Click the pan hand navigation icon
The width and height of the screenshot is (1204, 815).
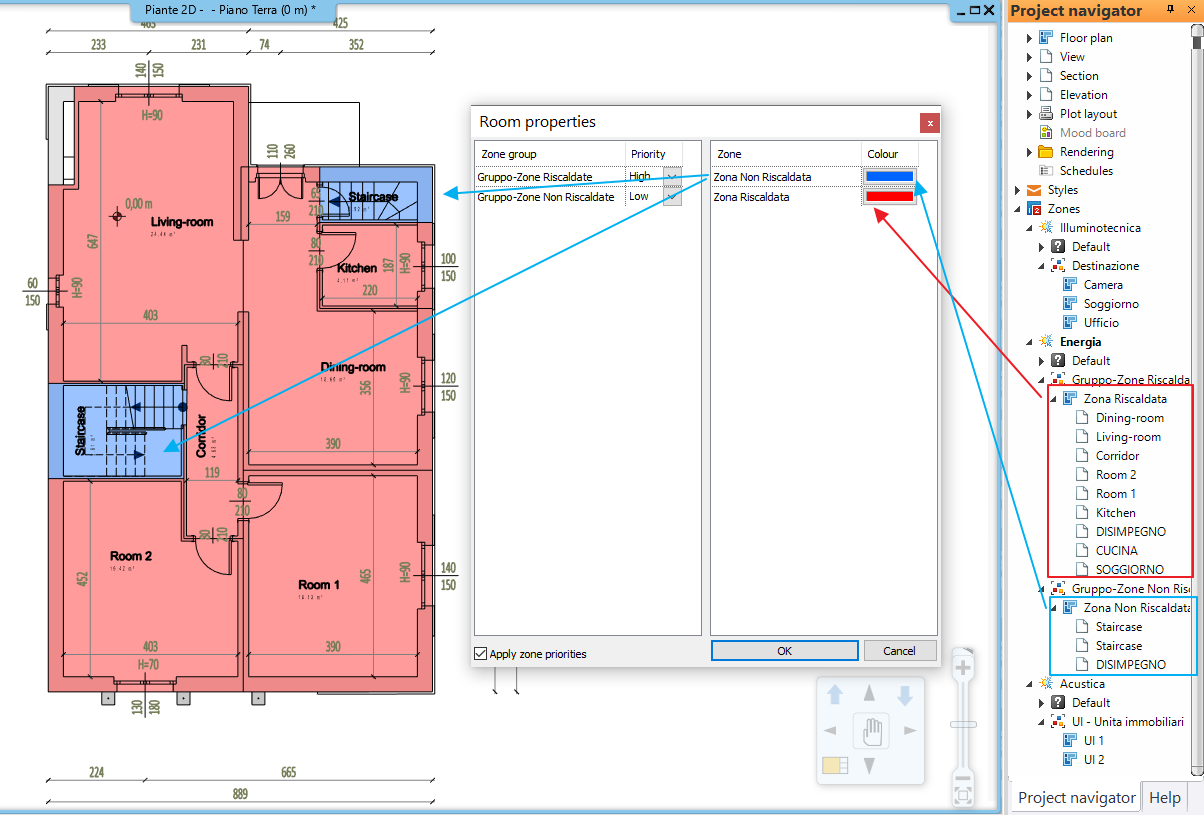[x=870, y=733]
